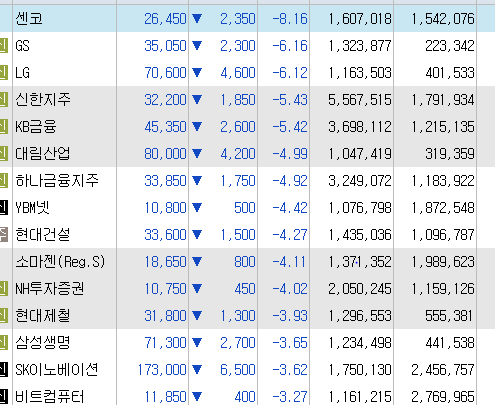Click the KB금융 price 45,350
Viewport: 495px width, 405px height.
click(165, 127)
